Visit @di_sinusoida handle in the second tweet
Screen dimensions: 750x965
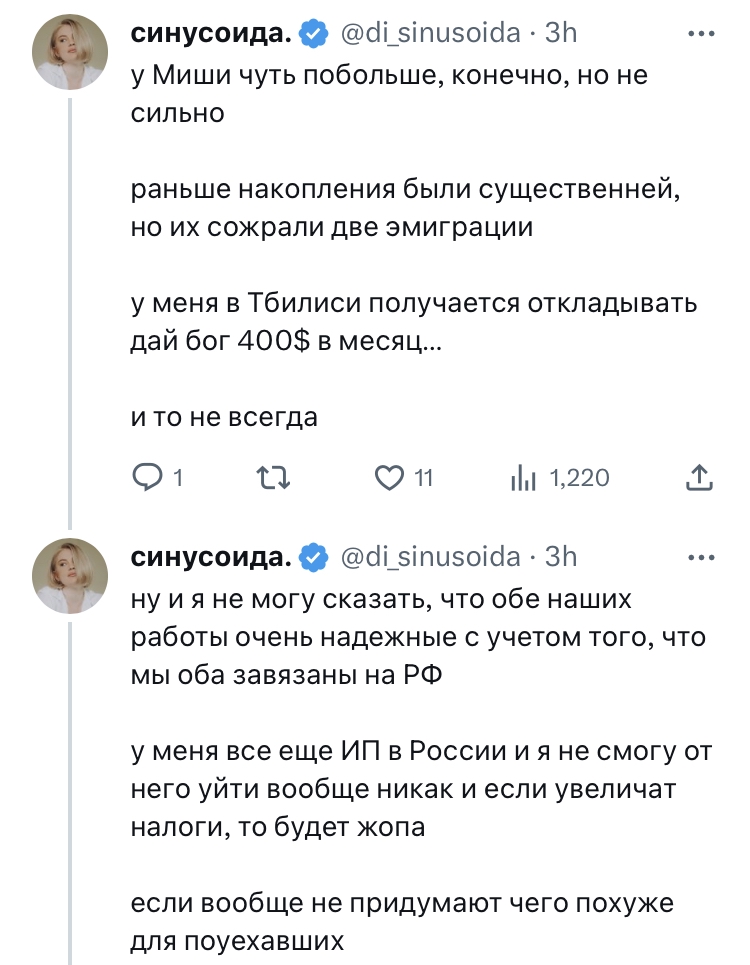(431, 557)
